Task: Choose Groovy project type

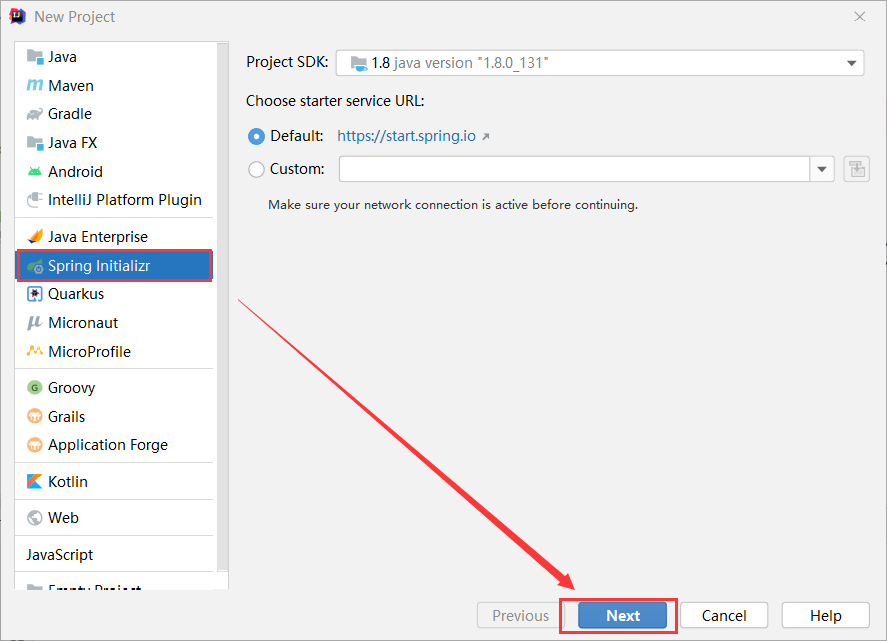Action: coord(114,388)
